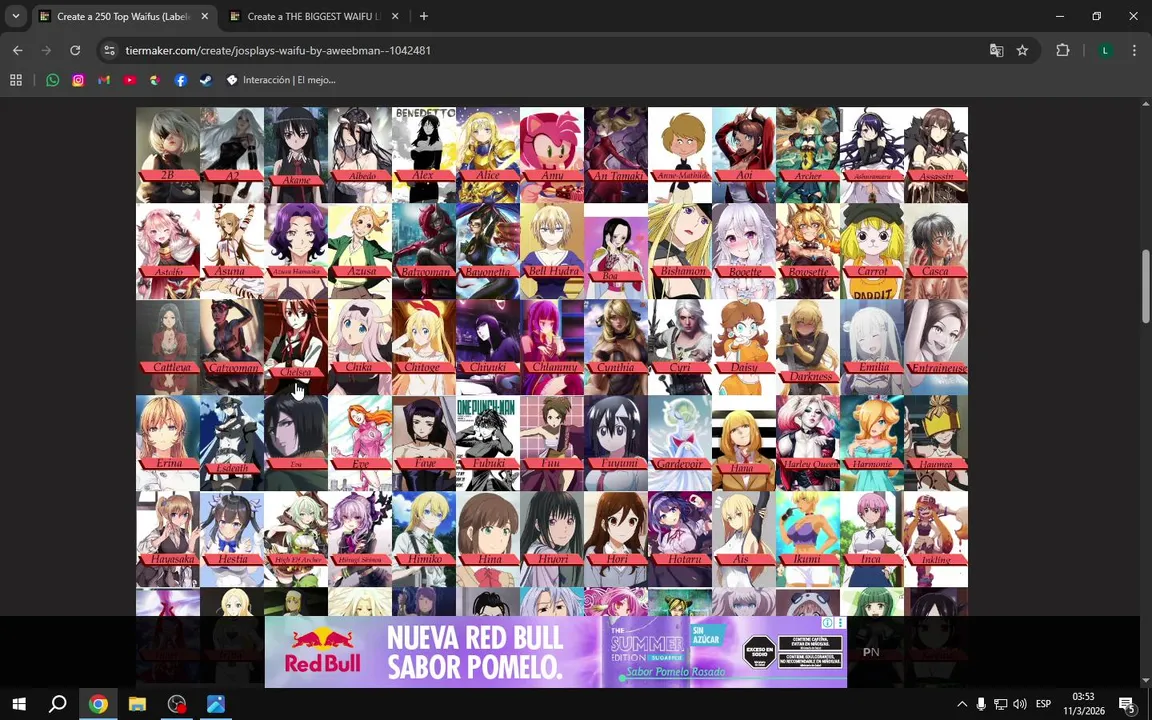Bookmark this page with the star
The image size is (1152, 720).
point(1022,51)
